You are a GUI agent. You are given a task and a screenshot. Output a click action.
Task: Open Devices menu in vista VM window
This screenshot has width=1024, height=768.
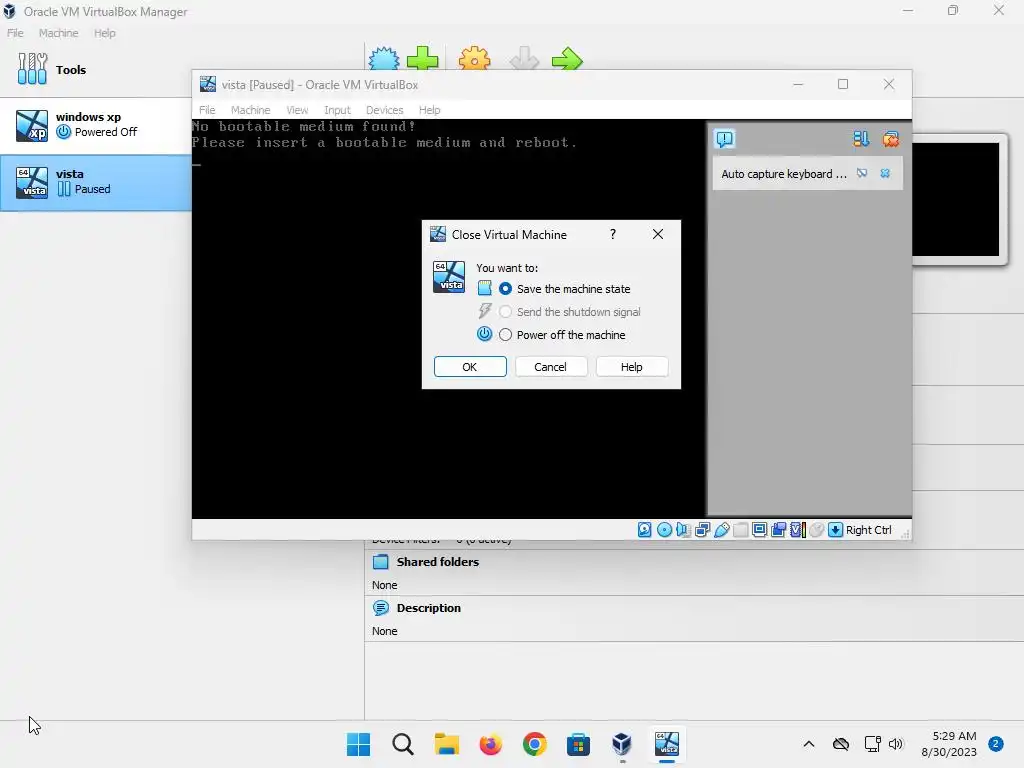click(384, 110)
